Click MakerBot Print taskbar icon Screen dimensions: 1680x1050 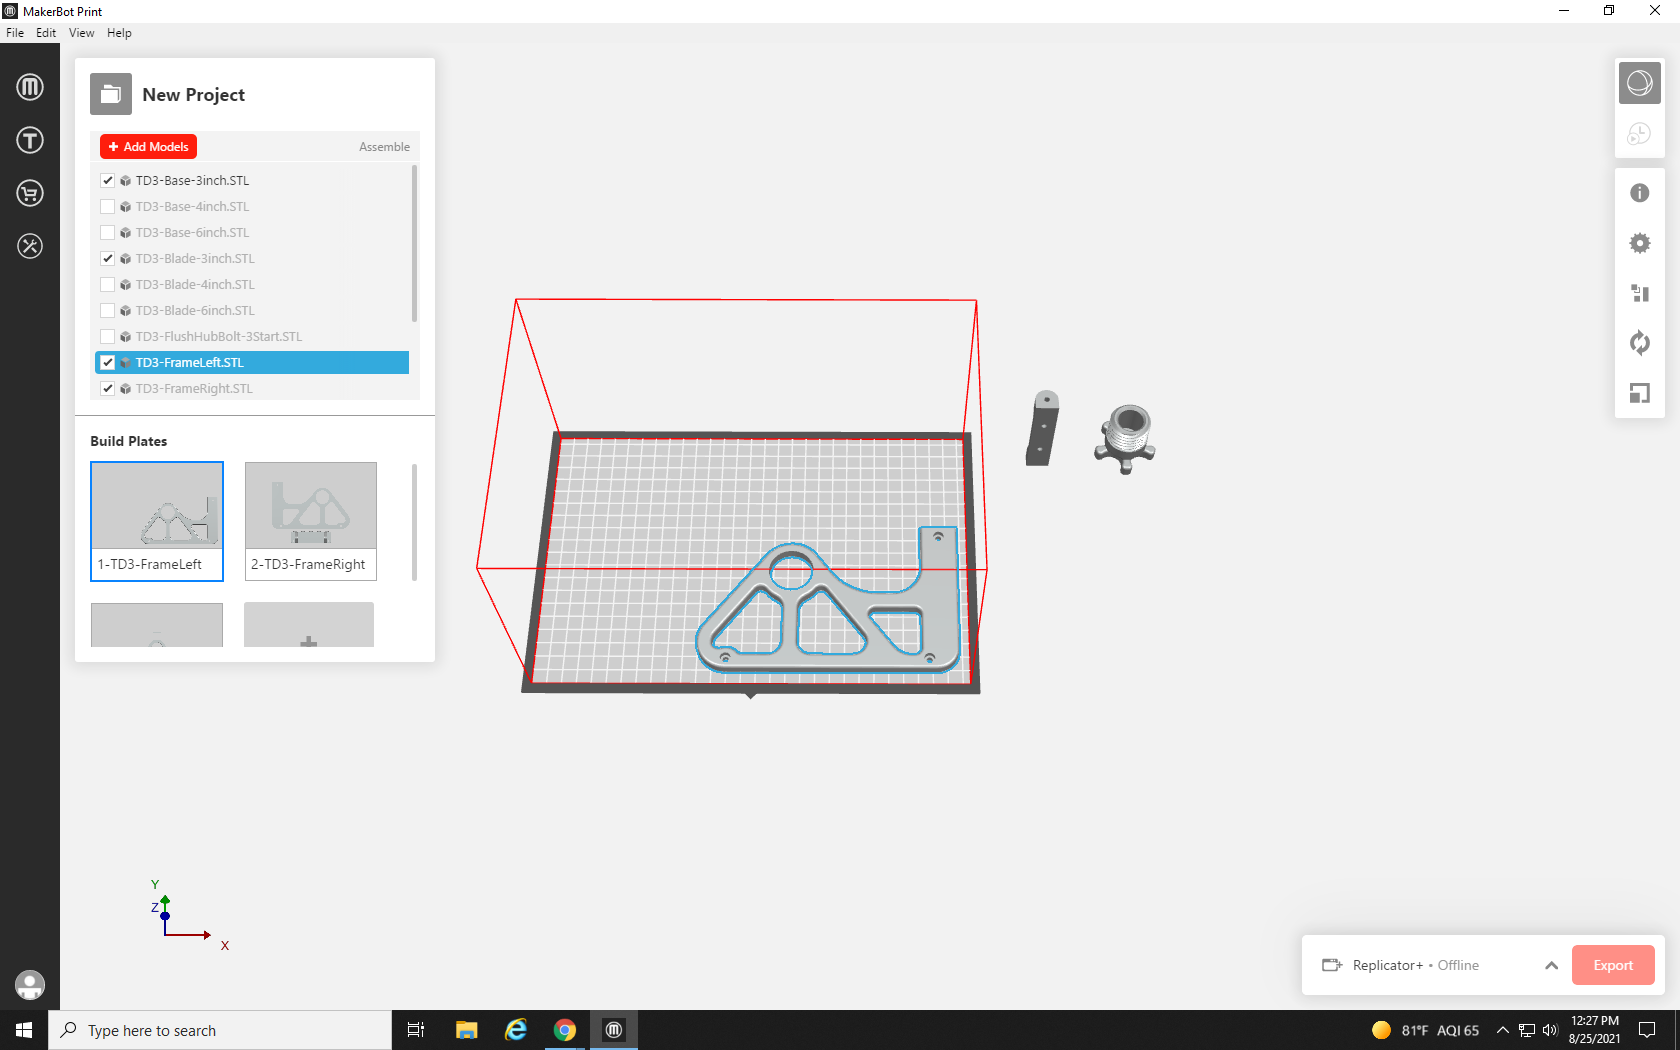click(x=614, y=1030)
